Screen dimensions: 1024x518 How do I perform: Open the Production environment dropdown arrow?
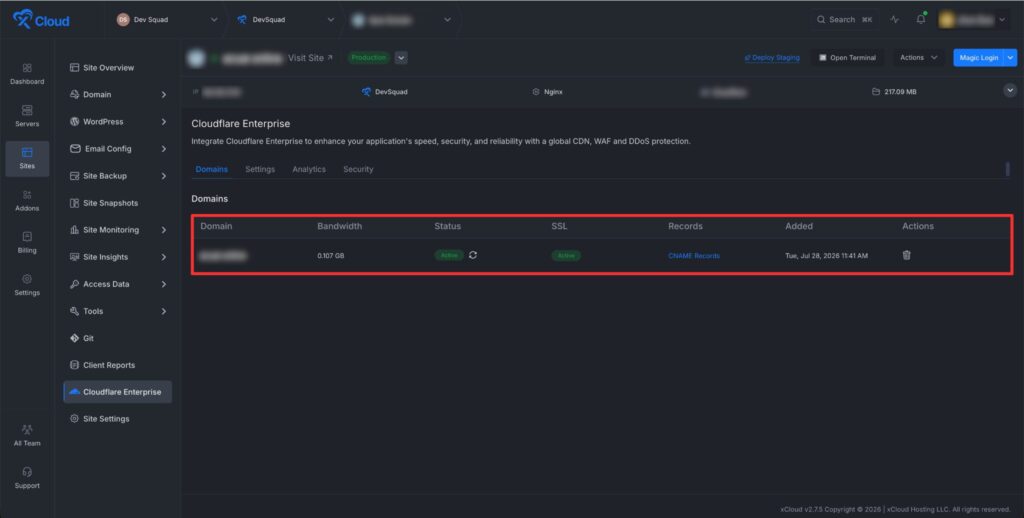(x=402, y=57)
